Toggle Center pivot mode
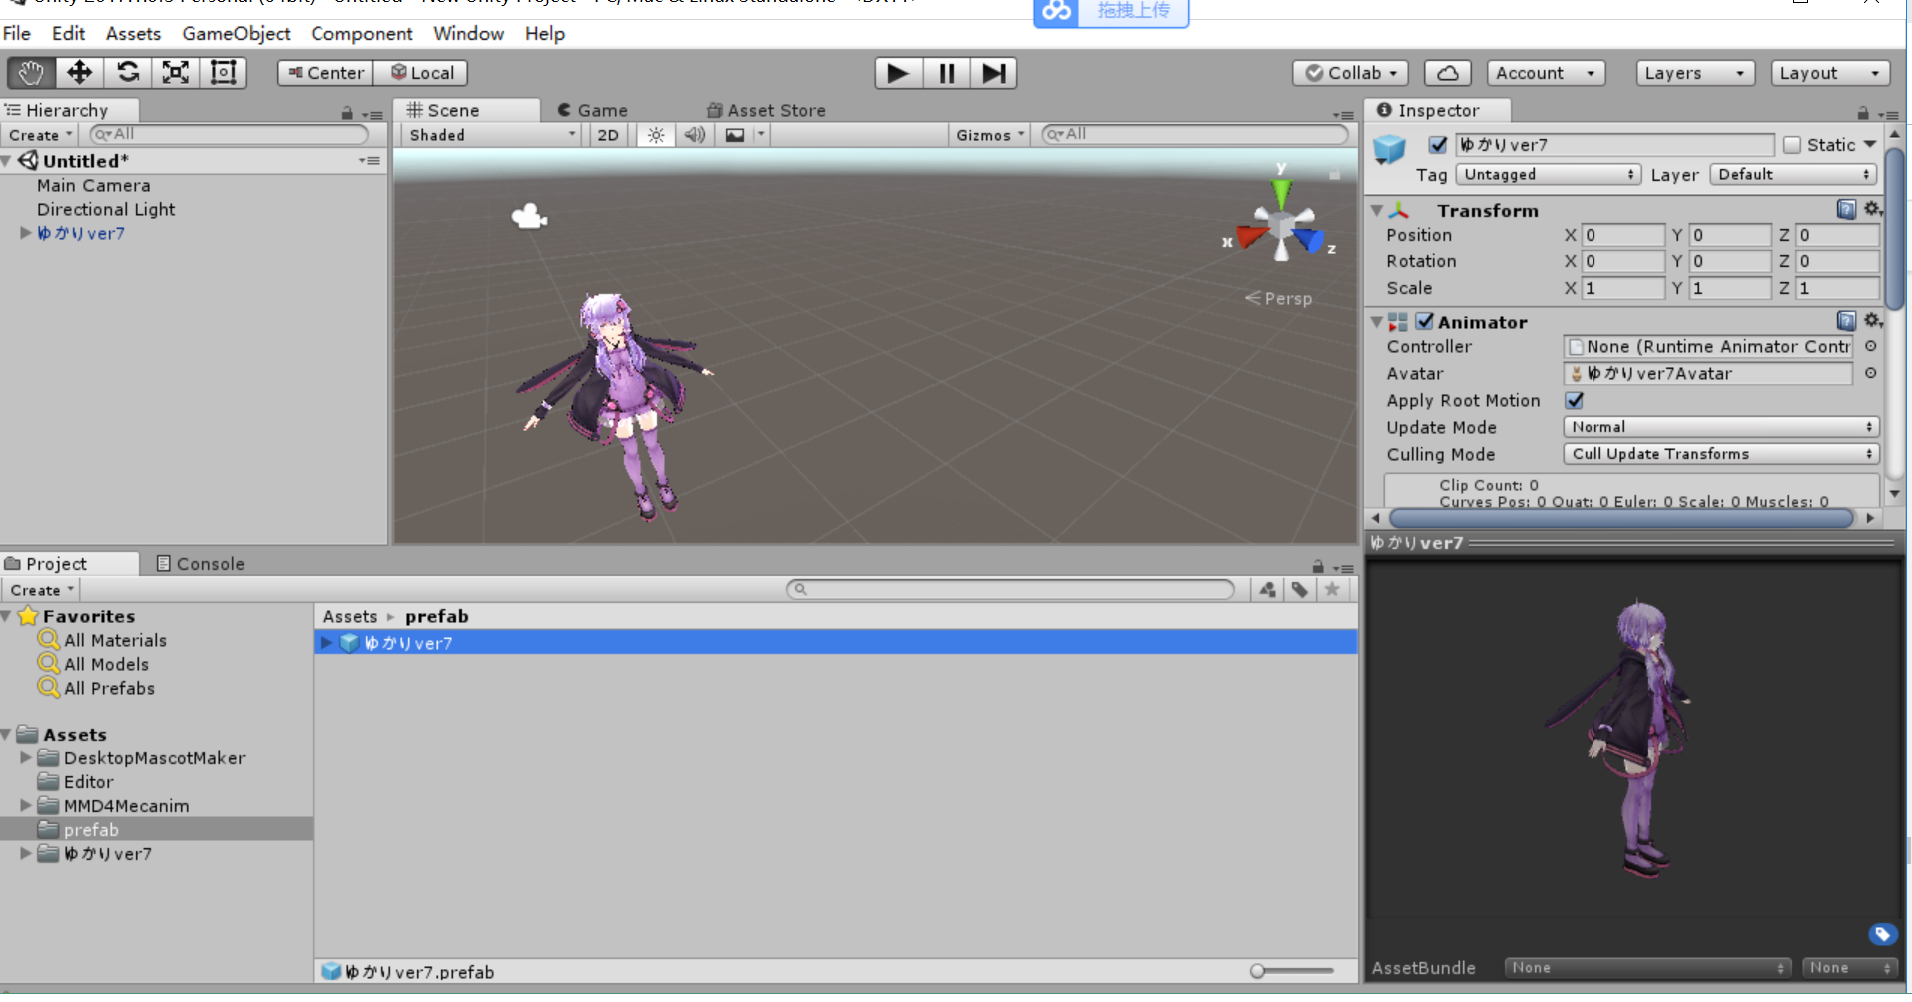1912x1002 pixels. (x=326, y=73)
